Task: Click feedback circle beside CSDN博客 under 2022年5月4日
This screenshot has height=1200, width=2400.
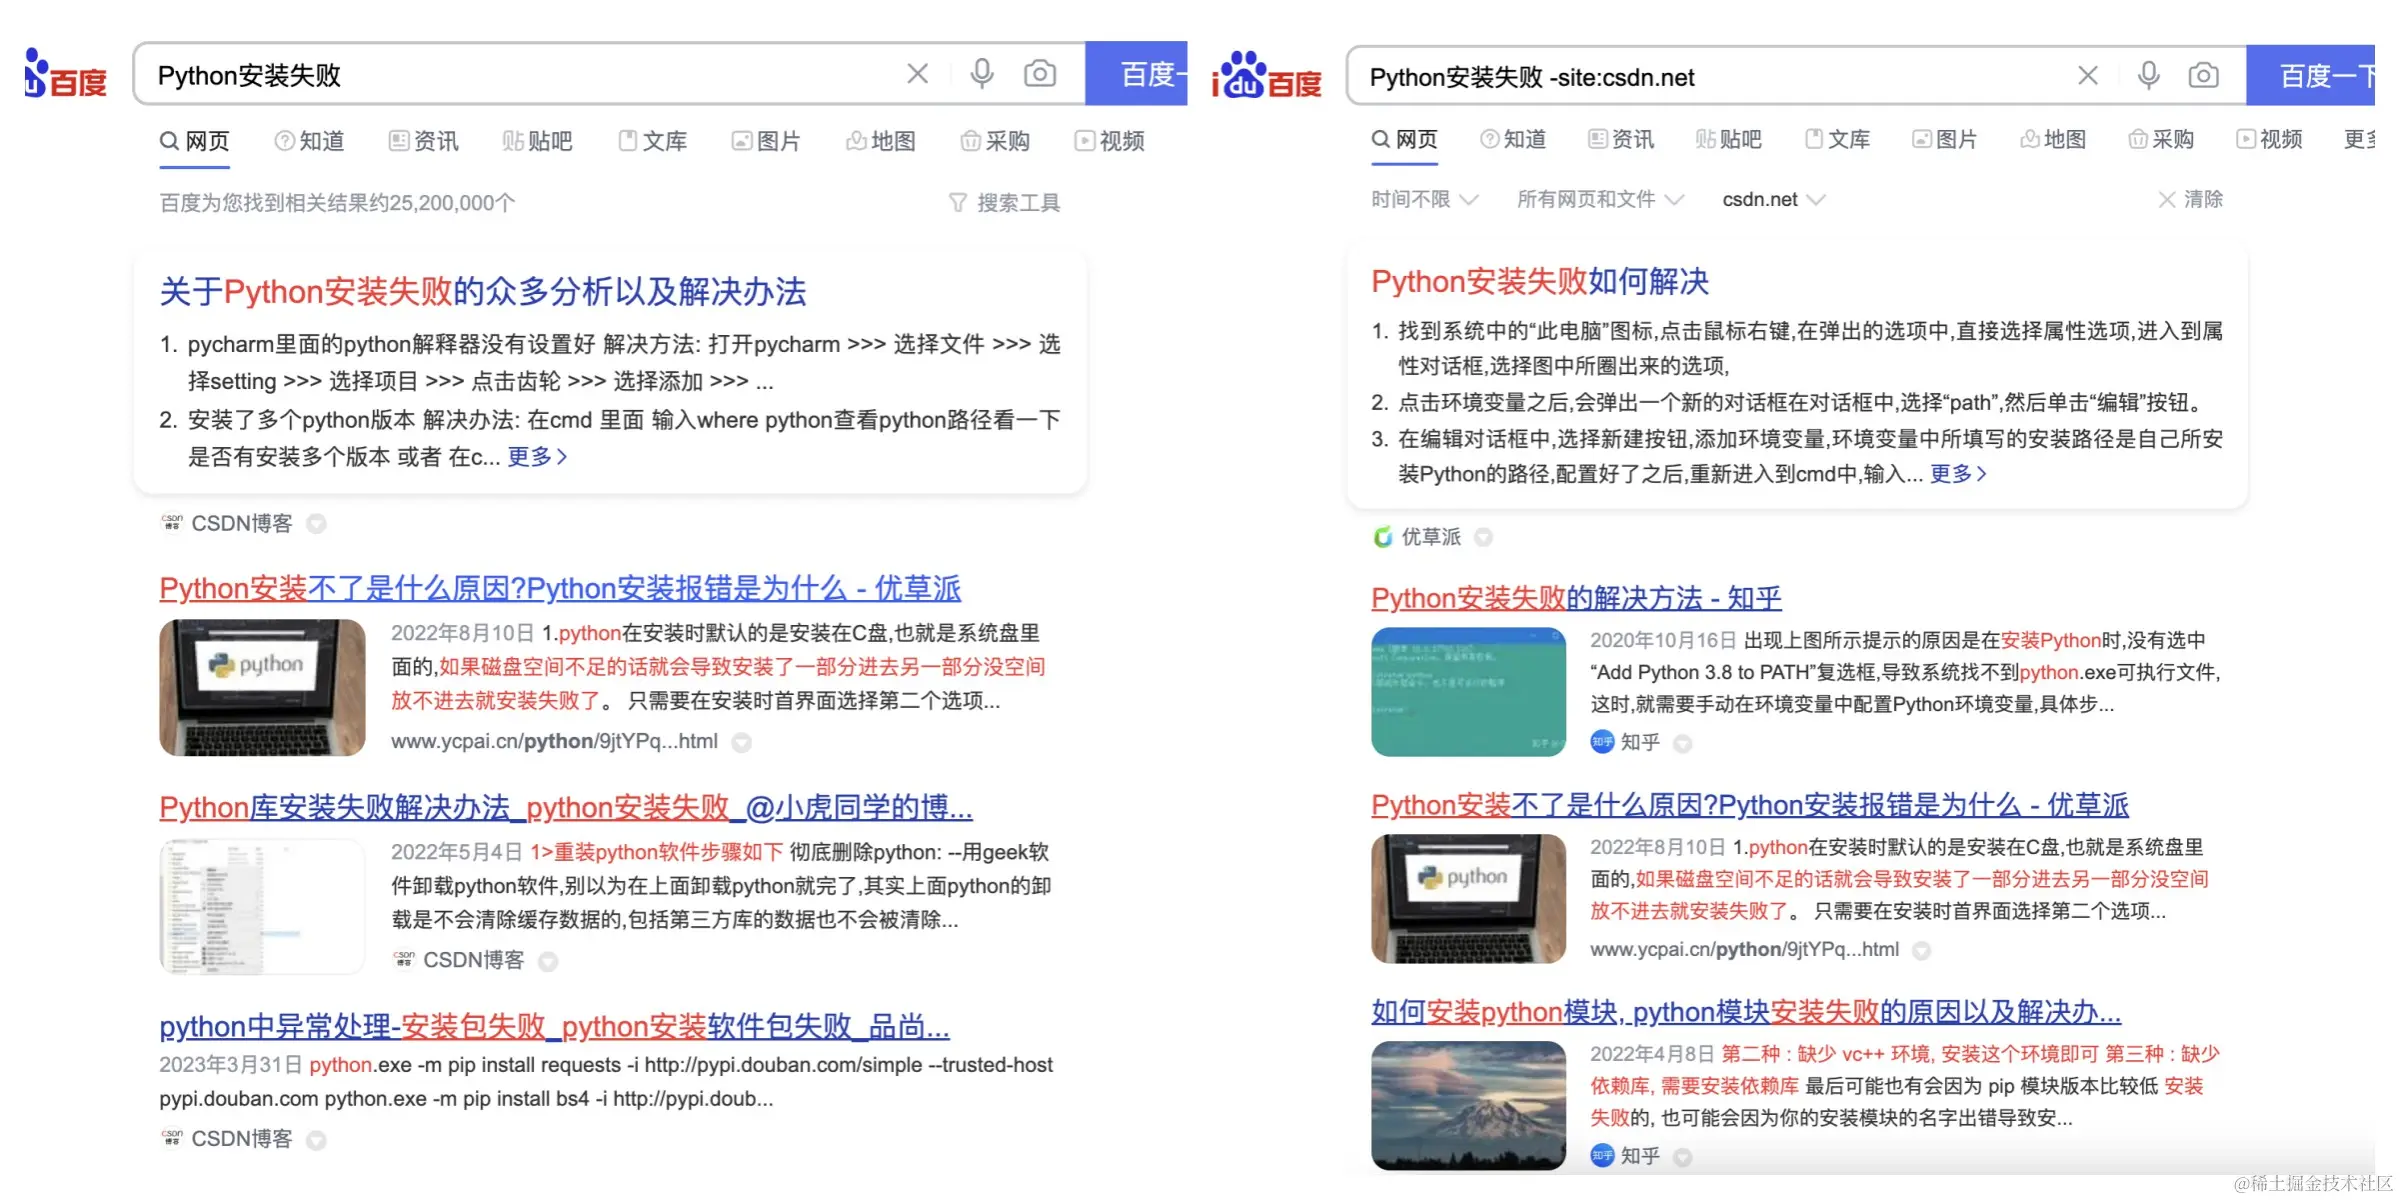Action: pyautogui.click(x=548, y=961)
